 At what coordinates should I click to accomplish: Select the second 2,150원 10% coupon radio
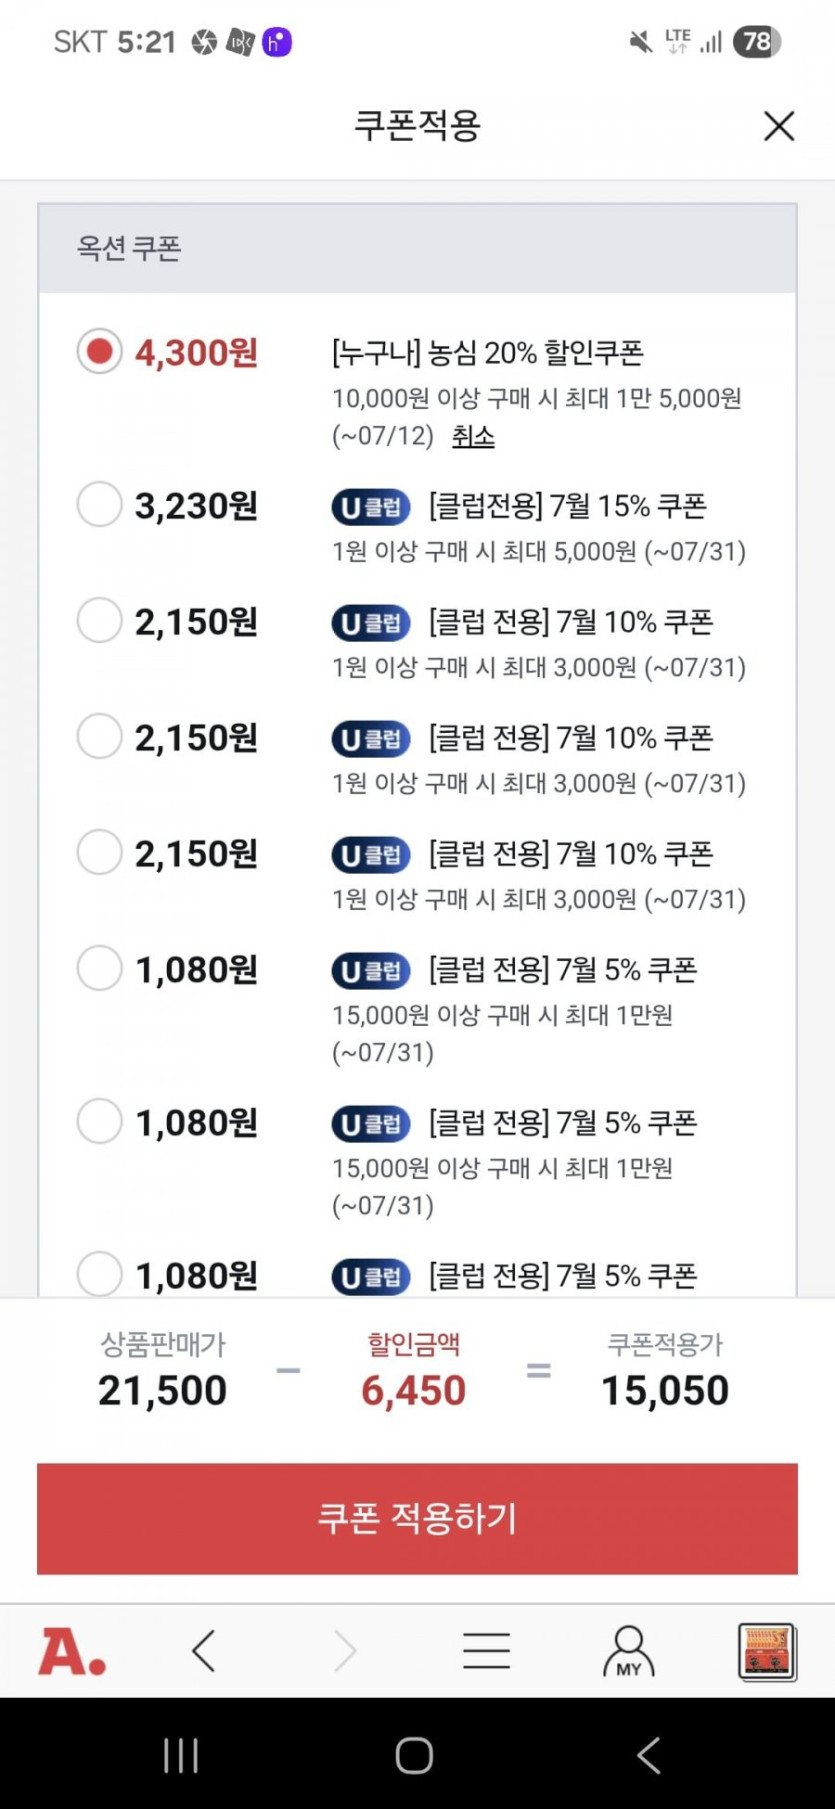tap(100, 737)
